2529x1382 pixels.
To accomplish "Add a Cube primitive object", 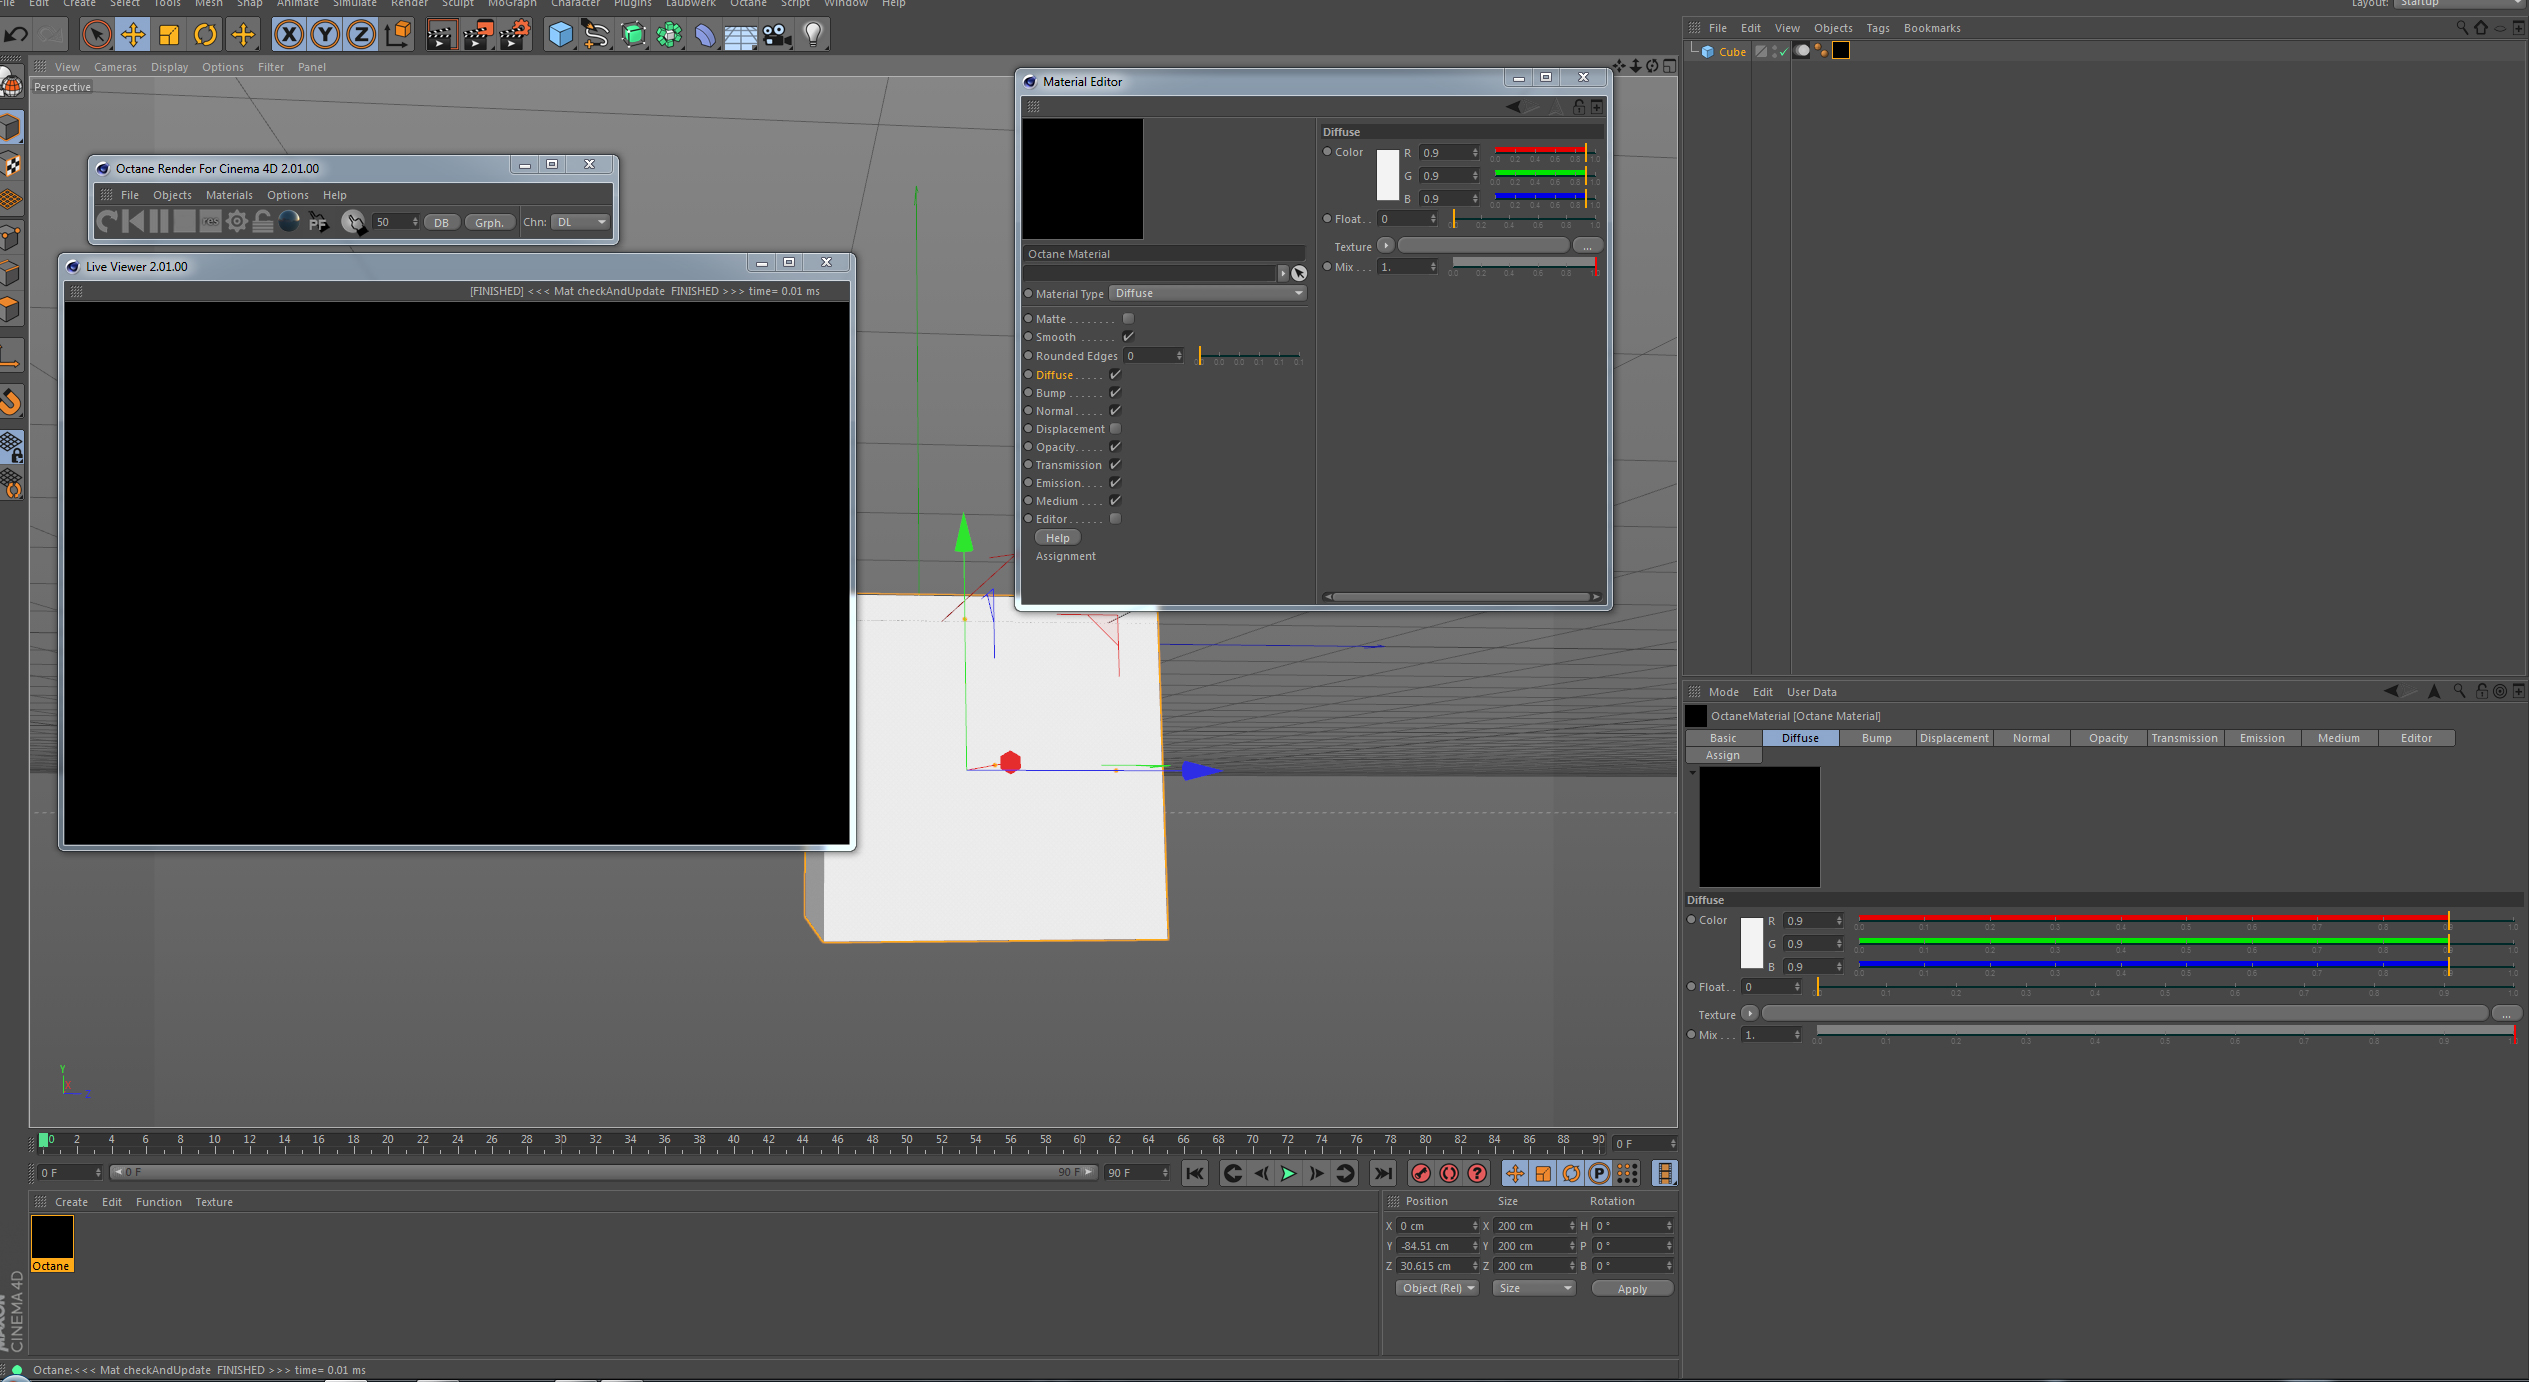I will click(561, 35).
